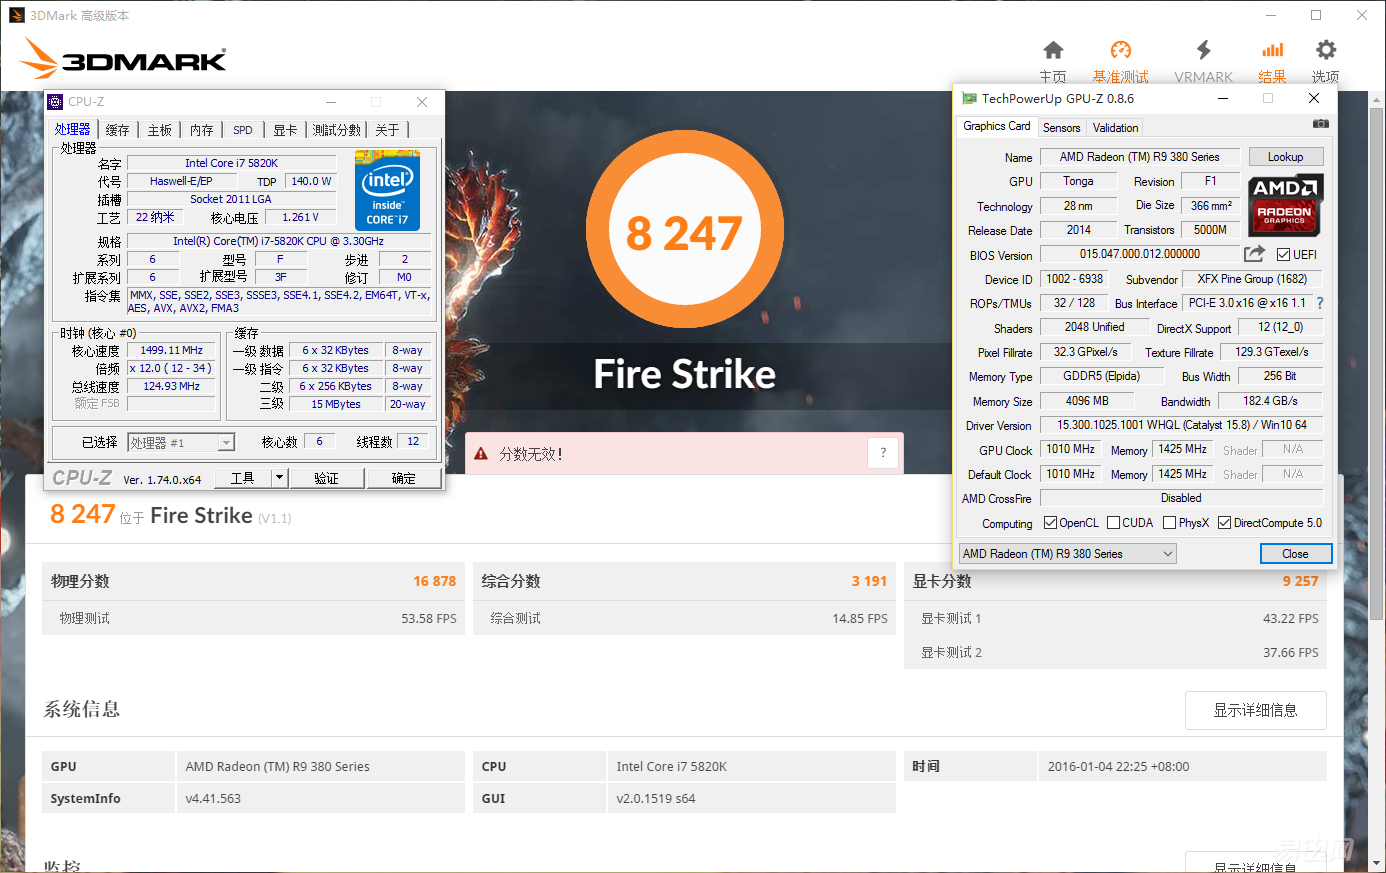Switch to the Validation tab in GPU-Z
The width and height of the screenshot is (1386, 873).
pyautogui.click(x=1115, y=128)
